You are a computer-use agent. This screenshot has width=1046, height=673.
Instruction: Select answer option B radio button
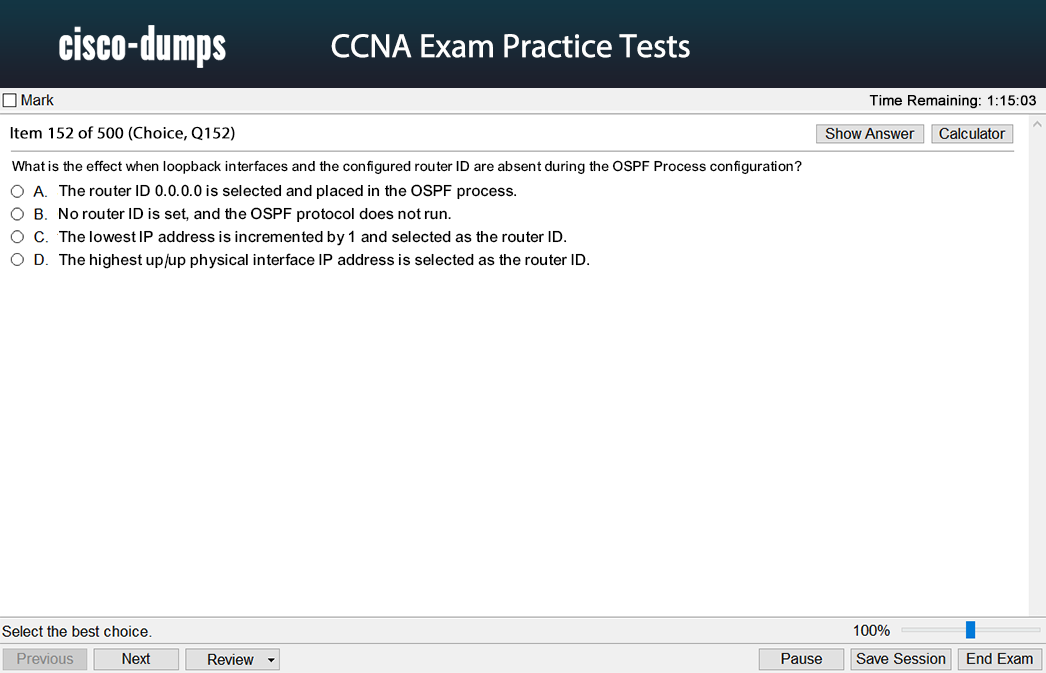17,214
